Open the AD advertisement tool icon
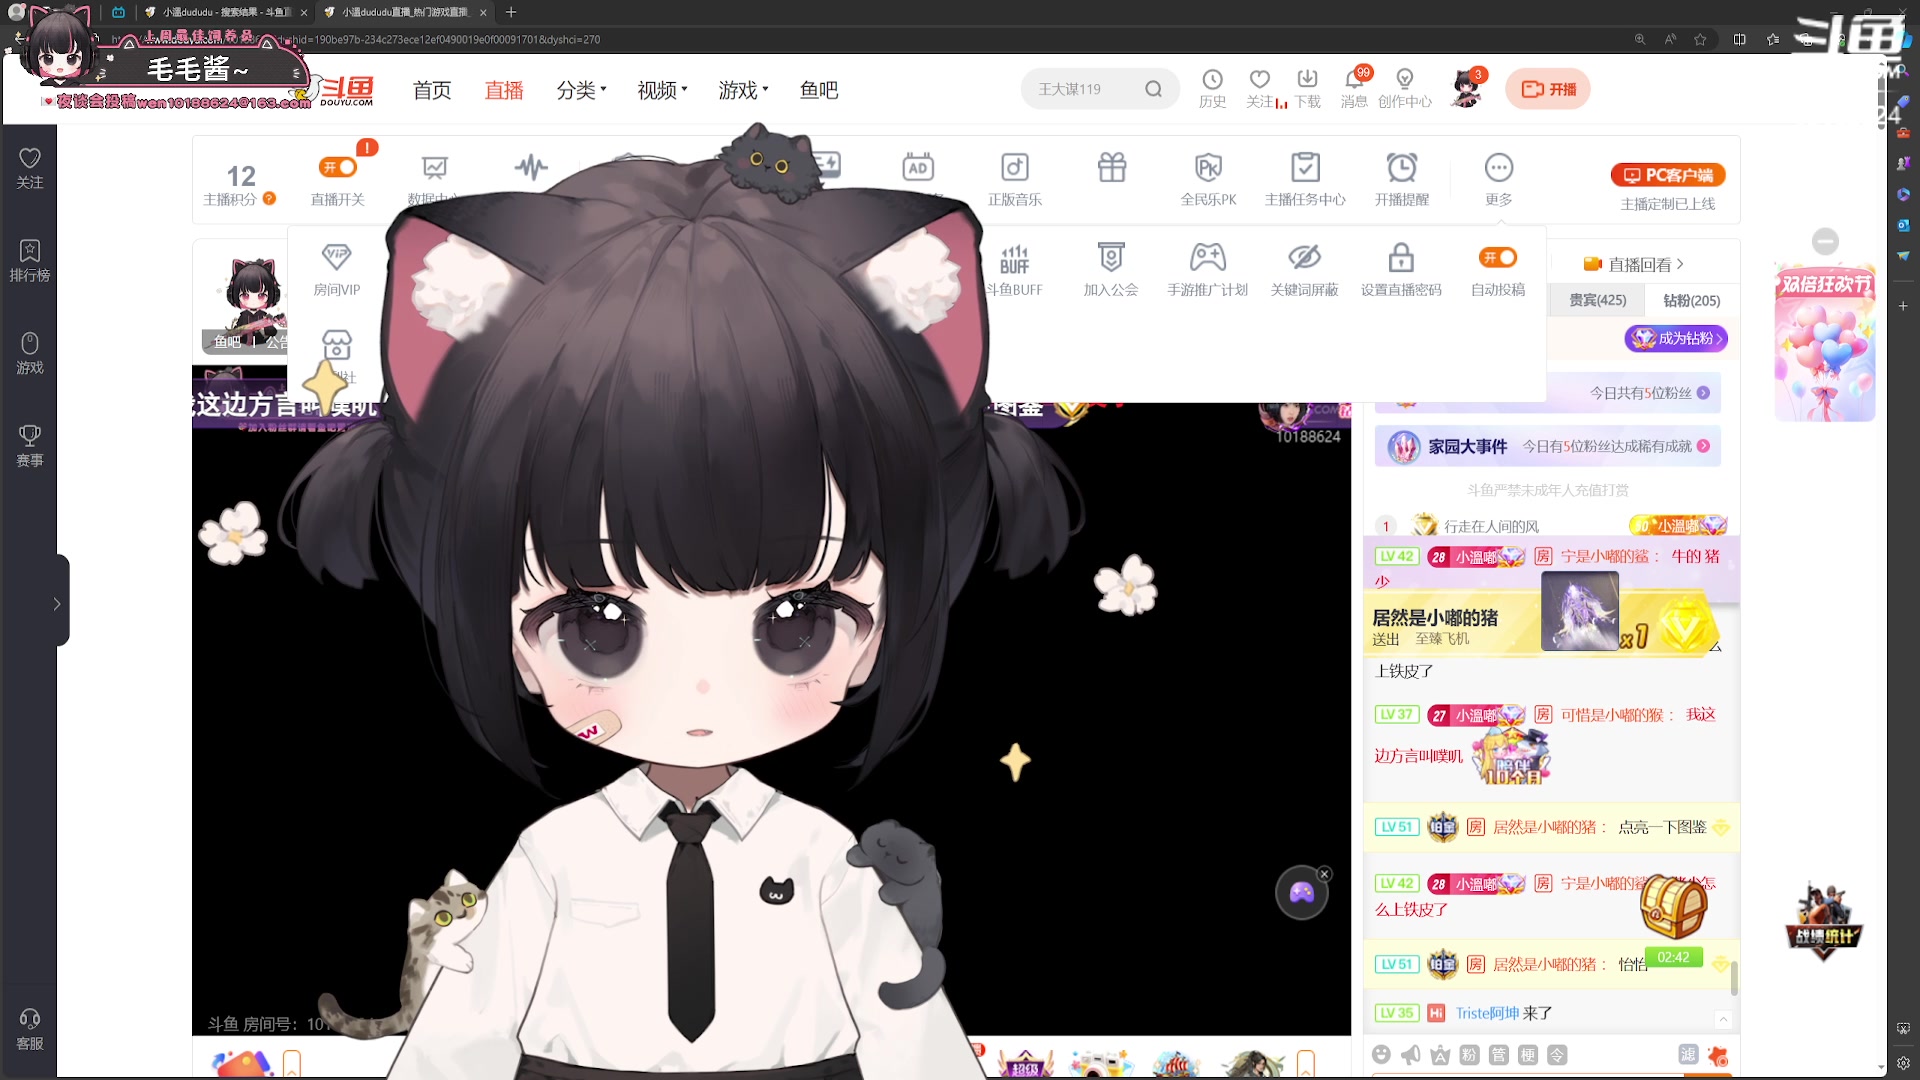This screenshot has width=1920, height=1080. click(918, 167)
